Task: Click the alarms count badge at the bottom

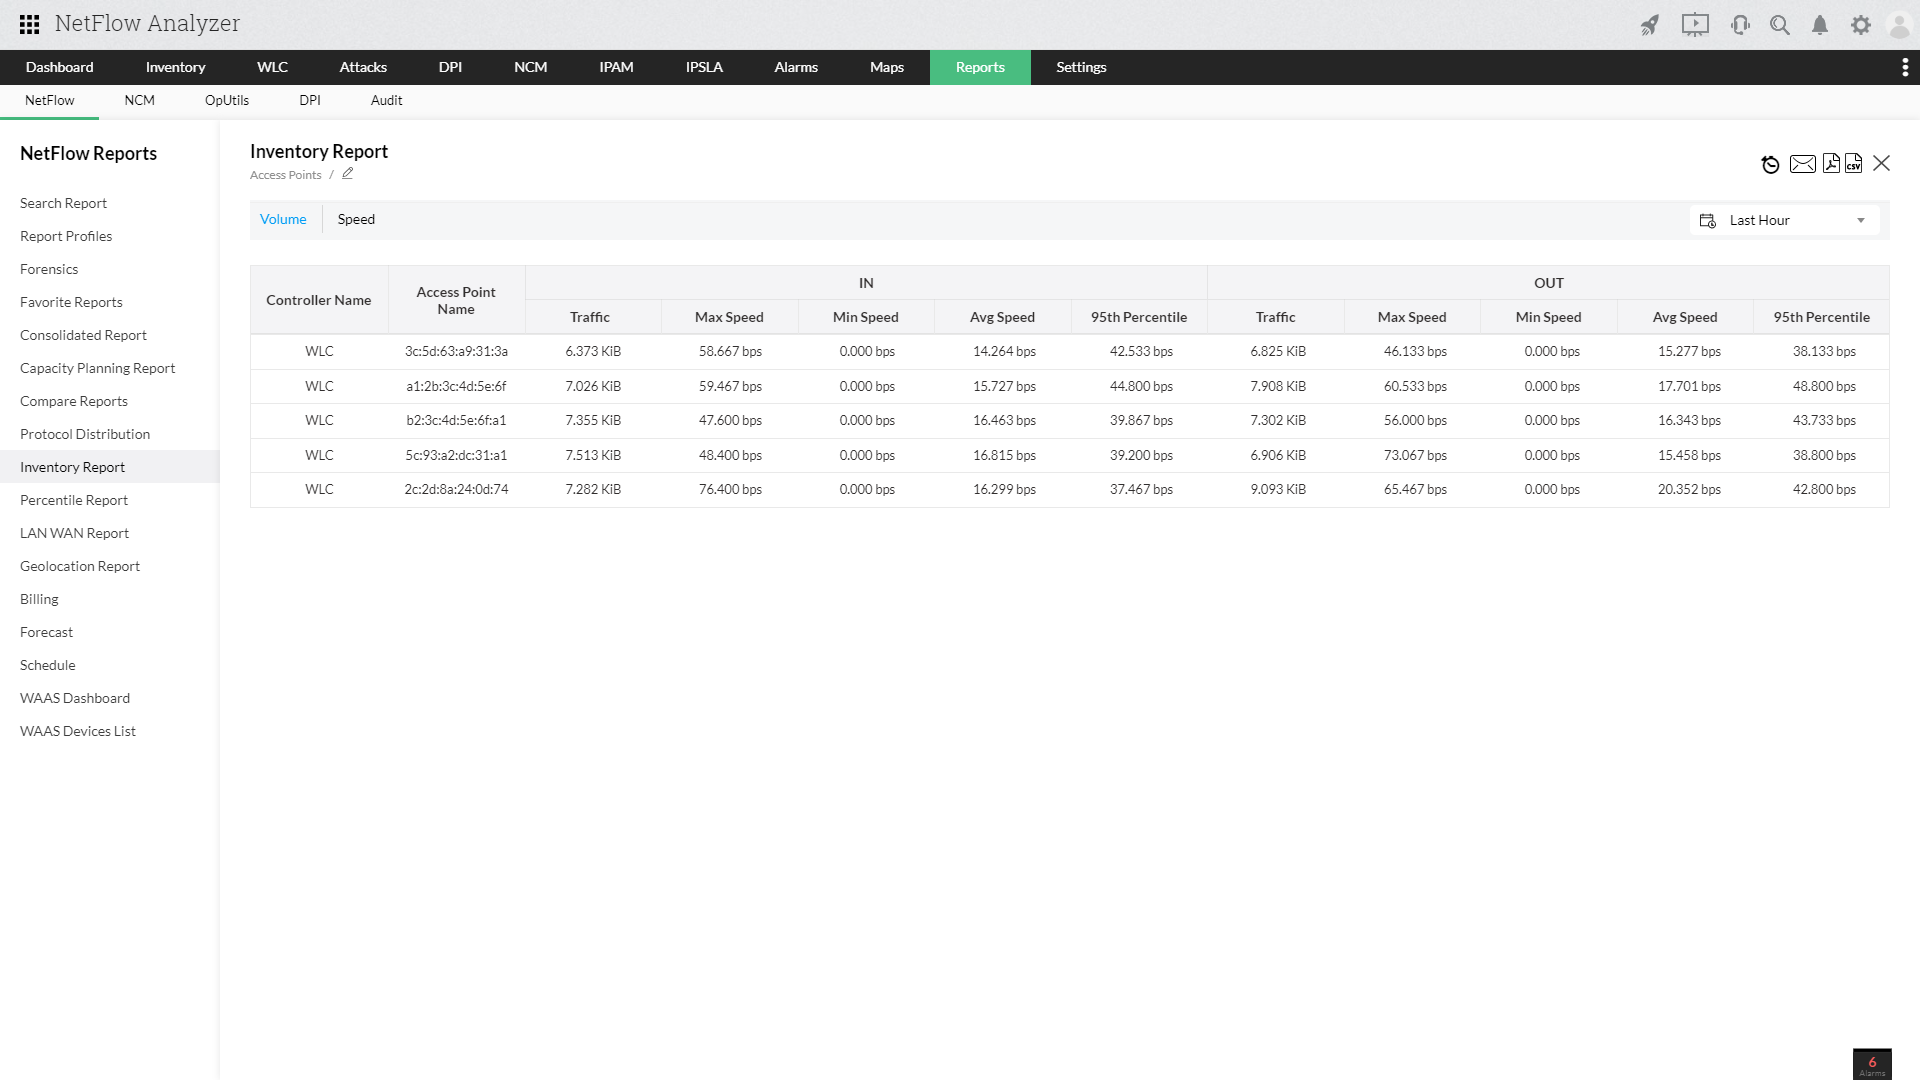Action: coord(1872,1065)
